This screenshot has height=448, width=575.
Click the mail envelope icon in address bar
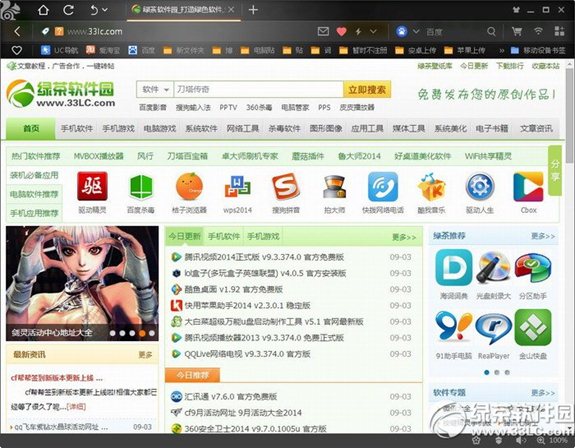[x=323, y=32]
